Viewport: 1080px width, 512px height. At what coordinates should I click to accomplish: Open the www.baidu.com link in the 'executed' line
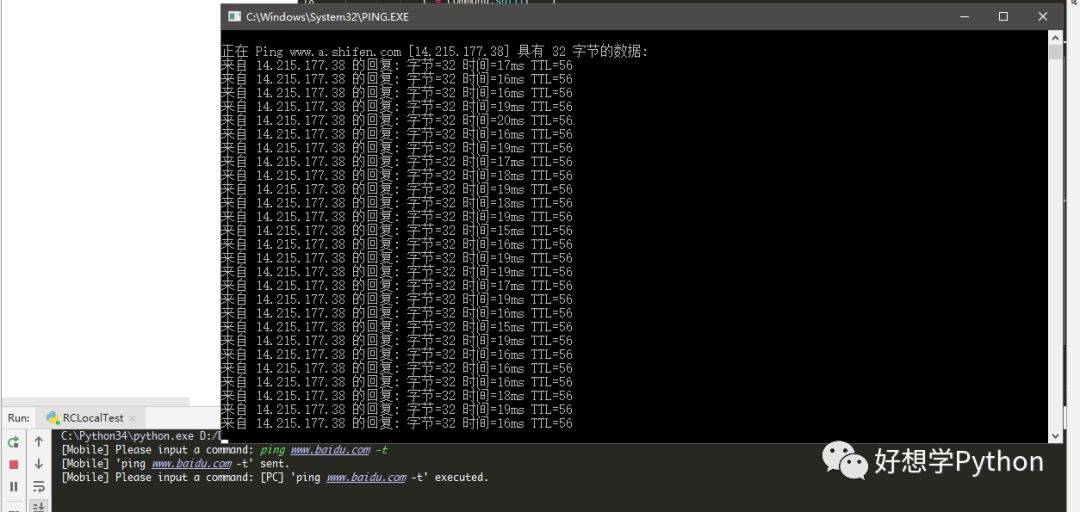click(x=366, y=478)
